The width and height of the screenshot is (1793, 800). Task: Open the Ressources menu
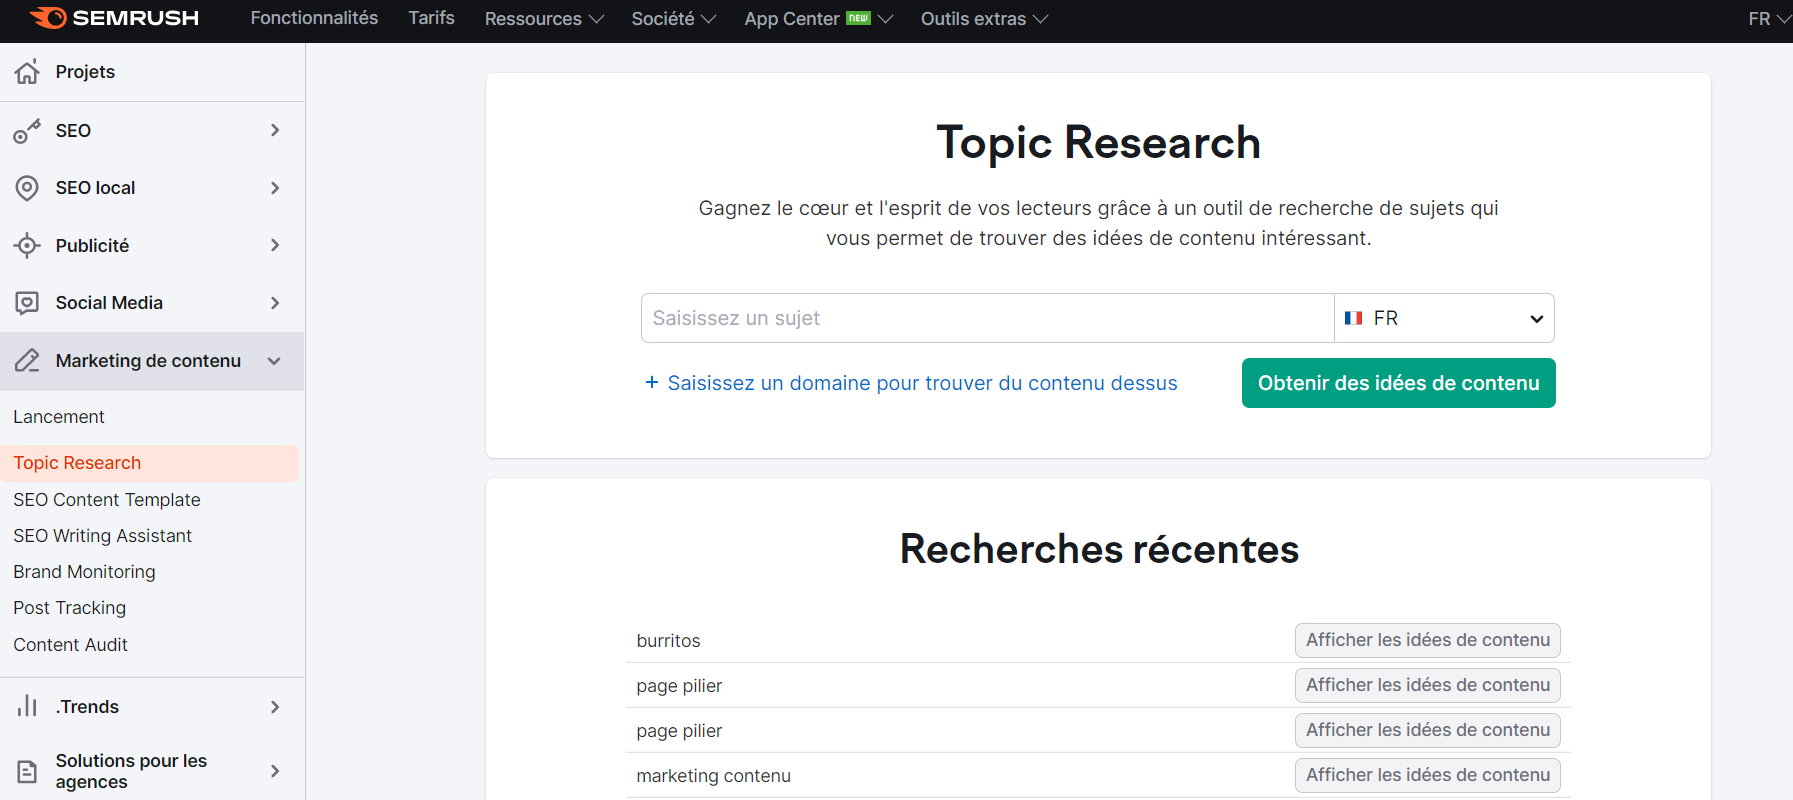click(544, 19)
